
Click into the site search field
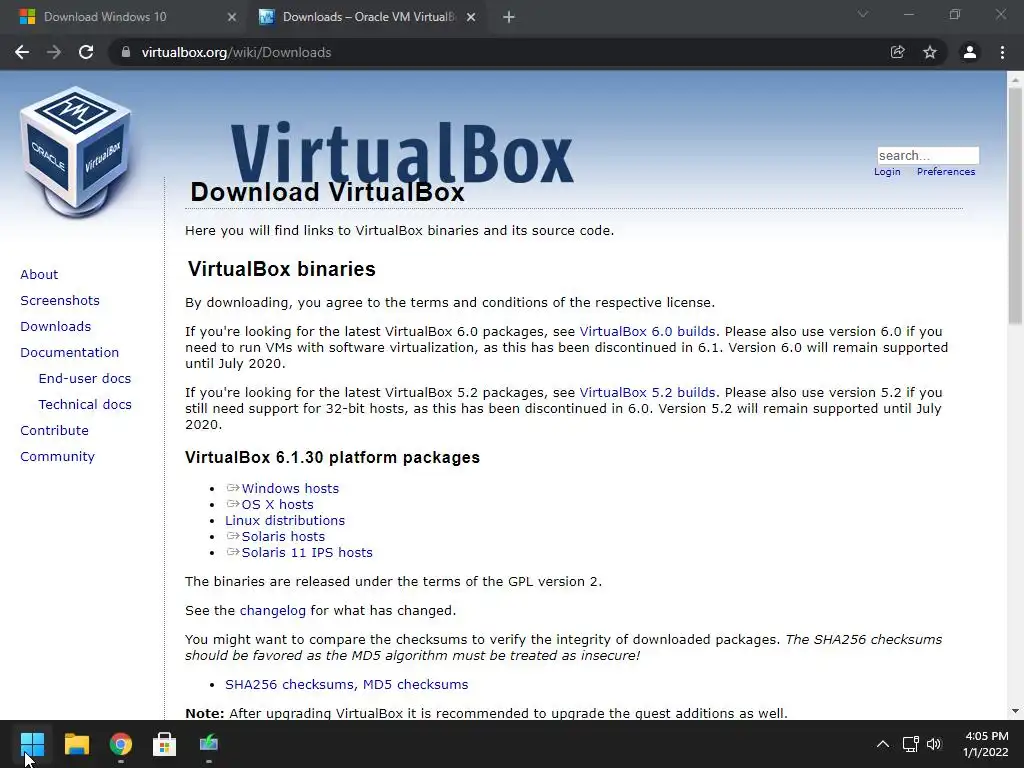pyautogui.click(x=928, y=155)
